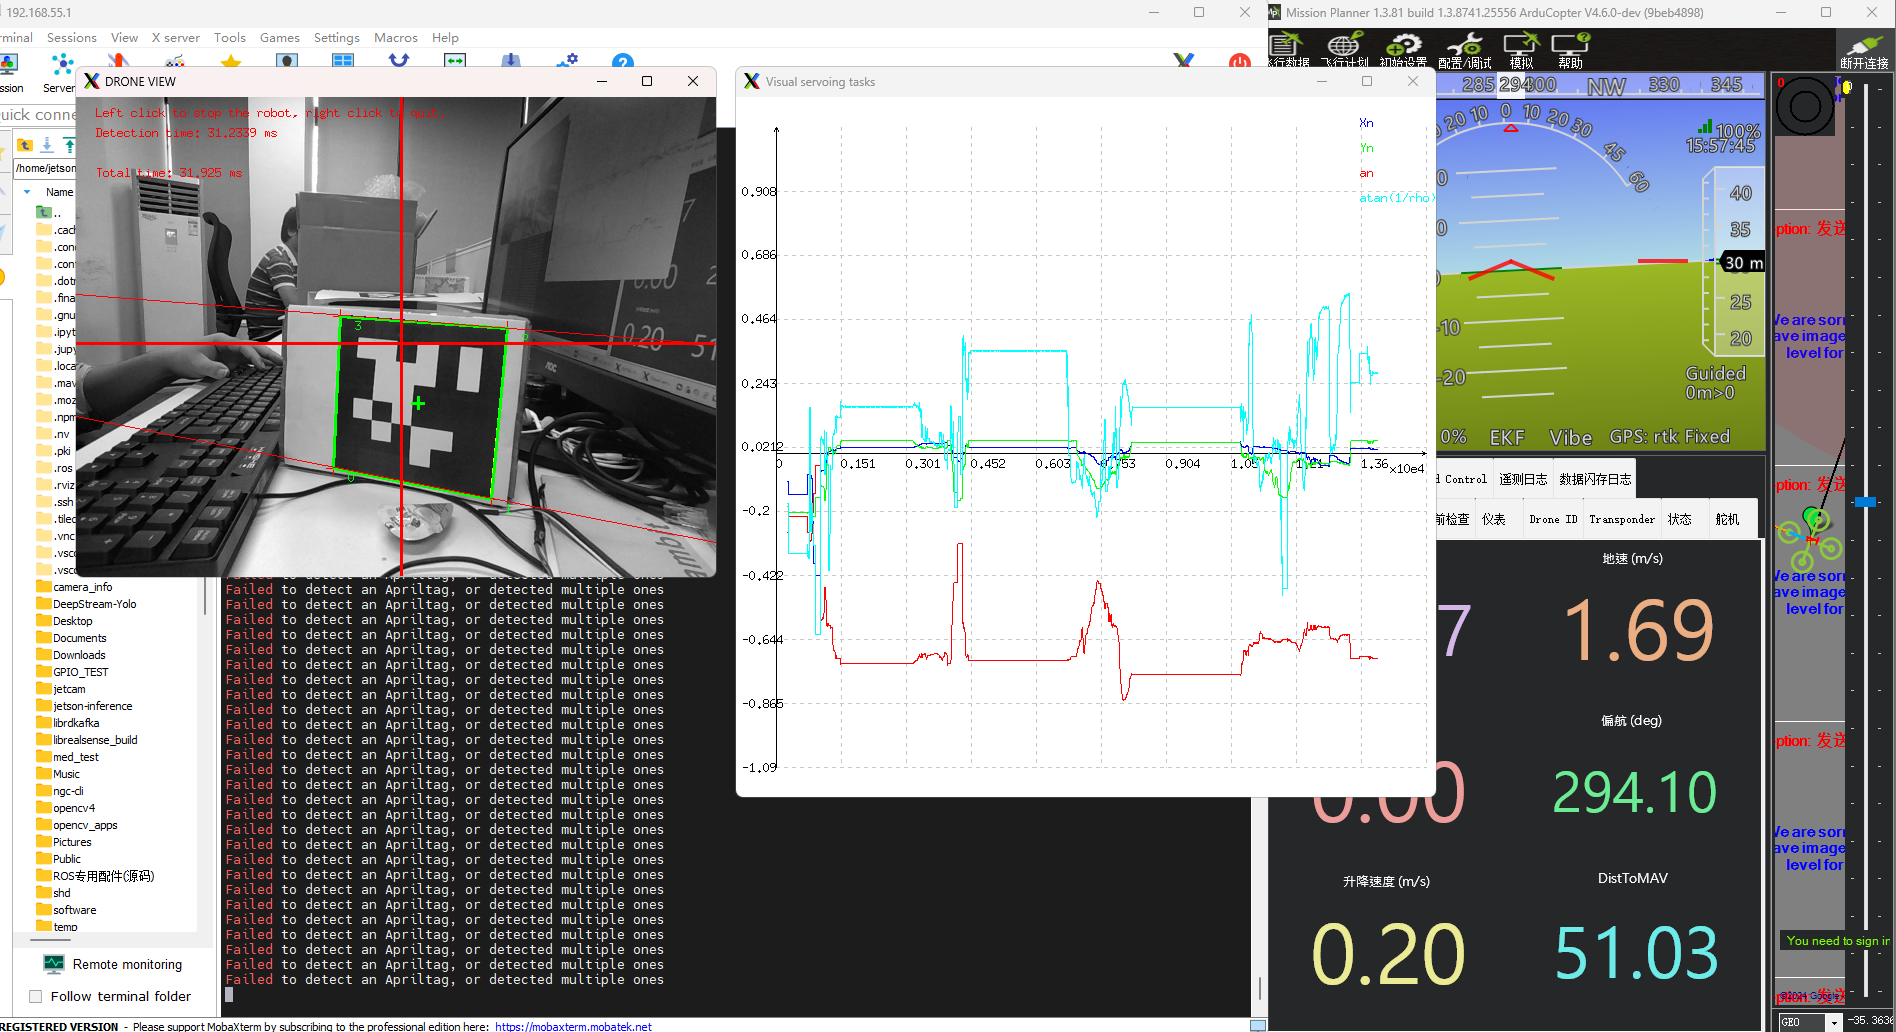Viewport: 1896px width, 1032px height.
Task: Click the ground speed 1.69 readout
Action: 1638,631
